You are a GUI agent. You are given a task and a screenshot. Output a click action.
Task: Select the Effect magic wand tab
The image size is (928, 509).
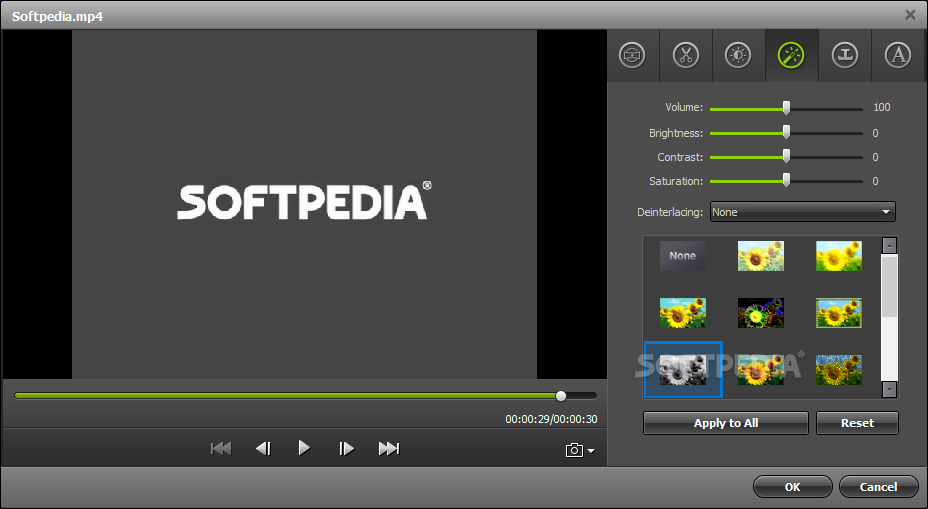coord(791,56)
